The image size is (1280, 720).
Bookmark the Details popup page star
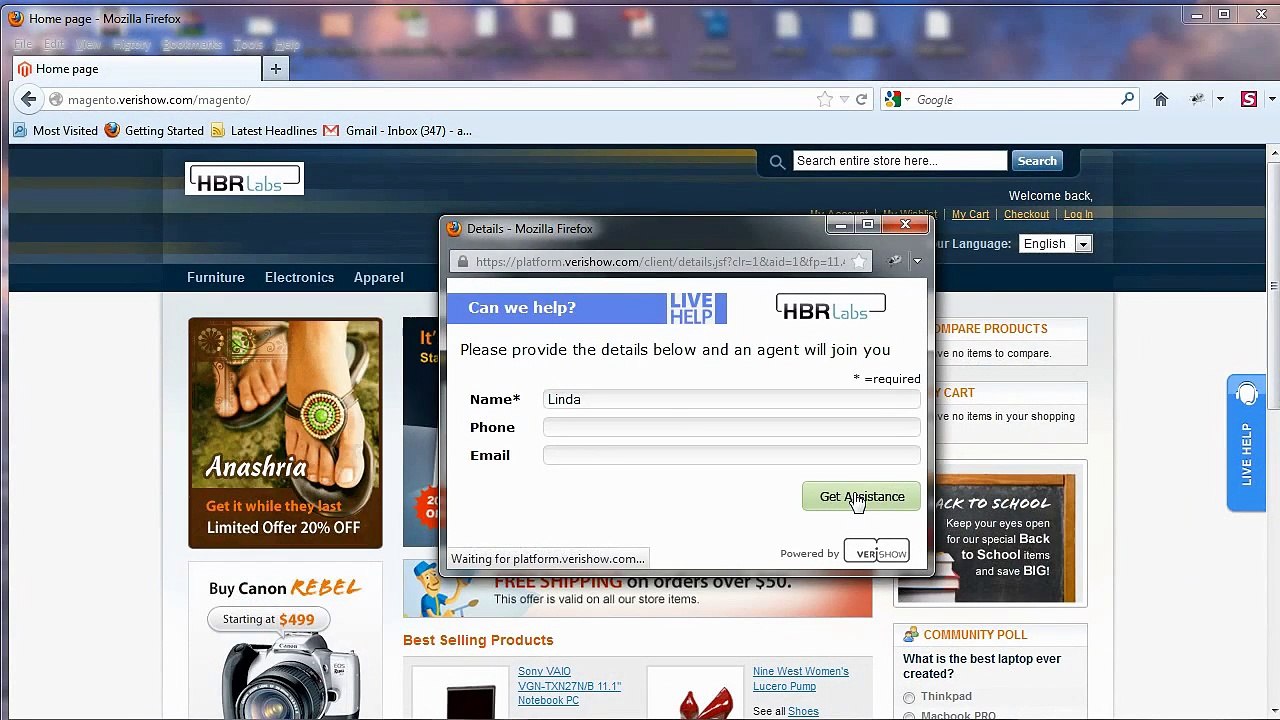tap(859, 261)
